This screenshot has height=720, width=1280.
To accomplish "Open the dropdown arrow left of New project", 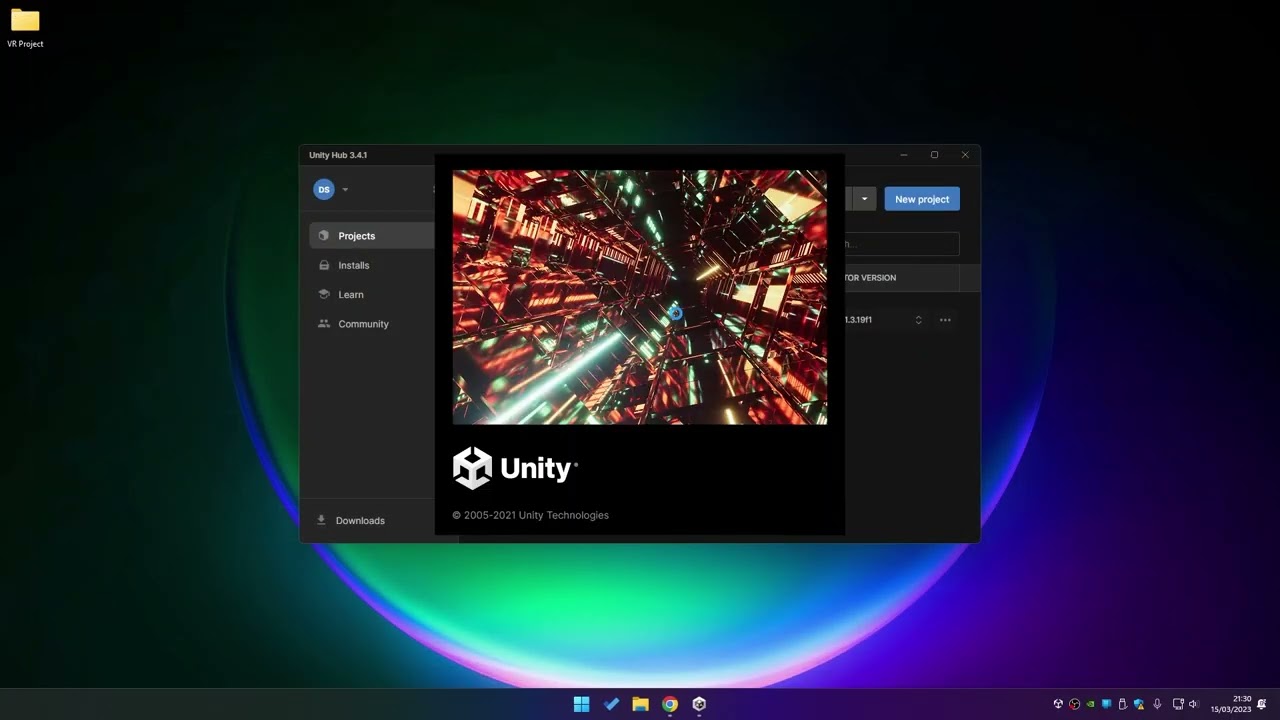I will click(865, 199).
